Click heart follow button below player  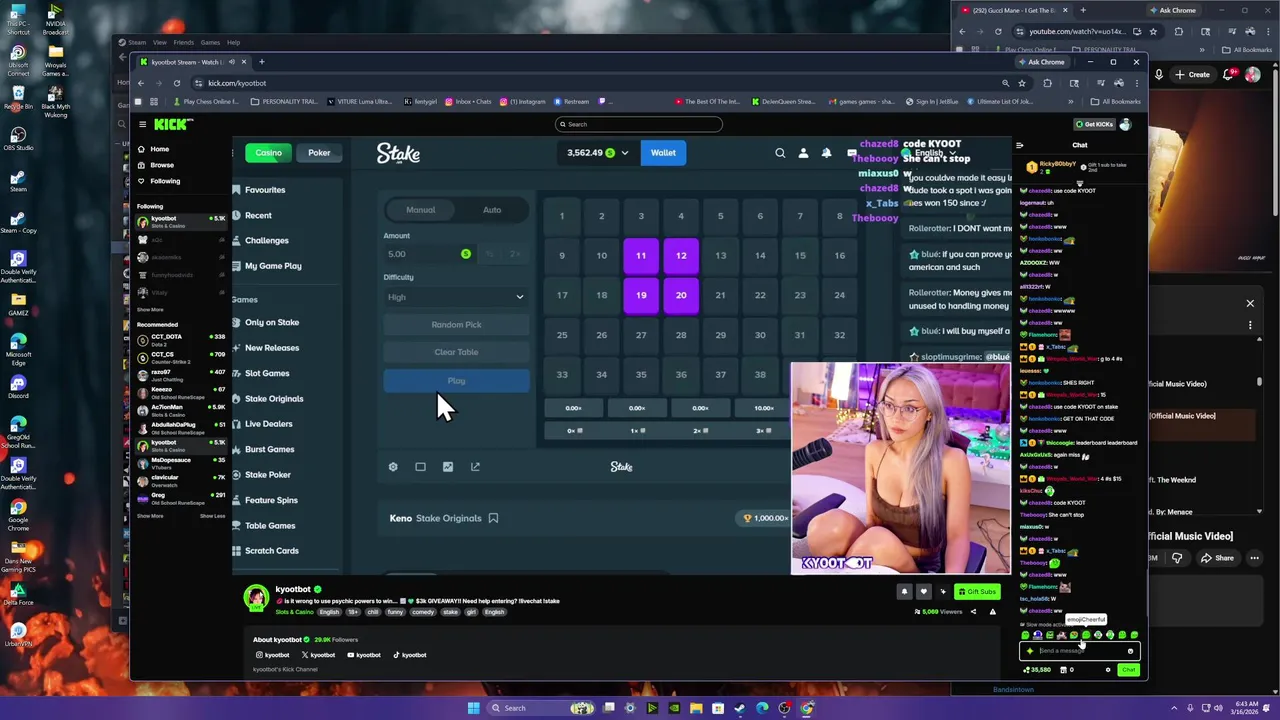[x=924, y=592]
